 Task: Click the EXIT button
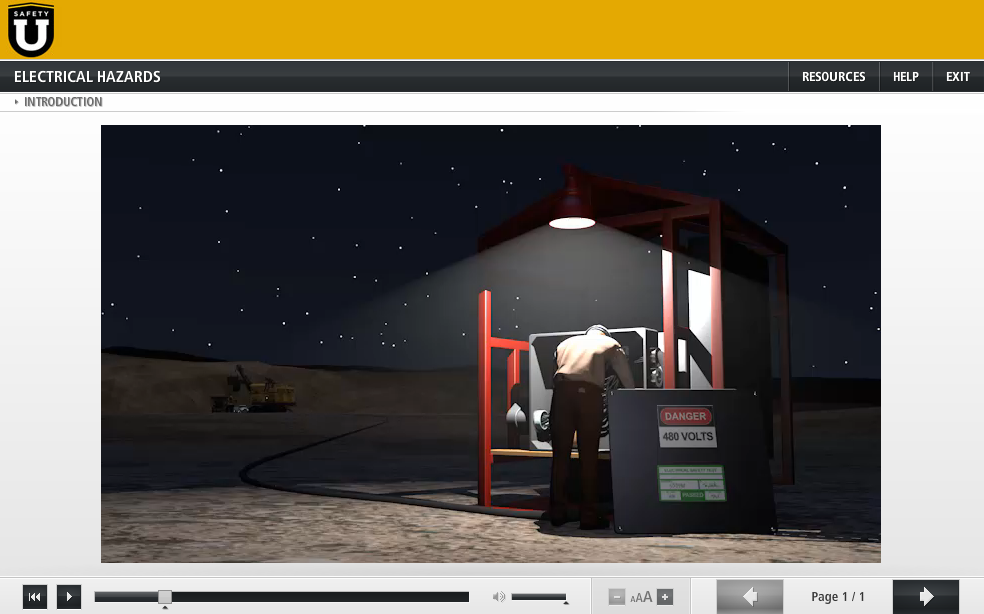pos(958,77)
